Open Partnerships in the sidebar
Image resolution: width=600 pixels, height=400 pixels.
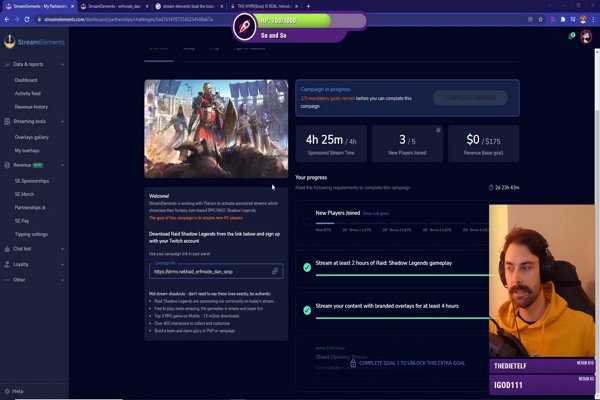(28, 207)
